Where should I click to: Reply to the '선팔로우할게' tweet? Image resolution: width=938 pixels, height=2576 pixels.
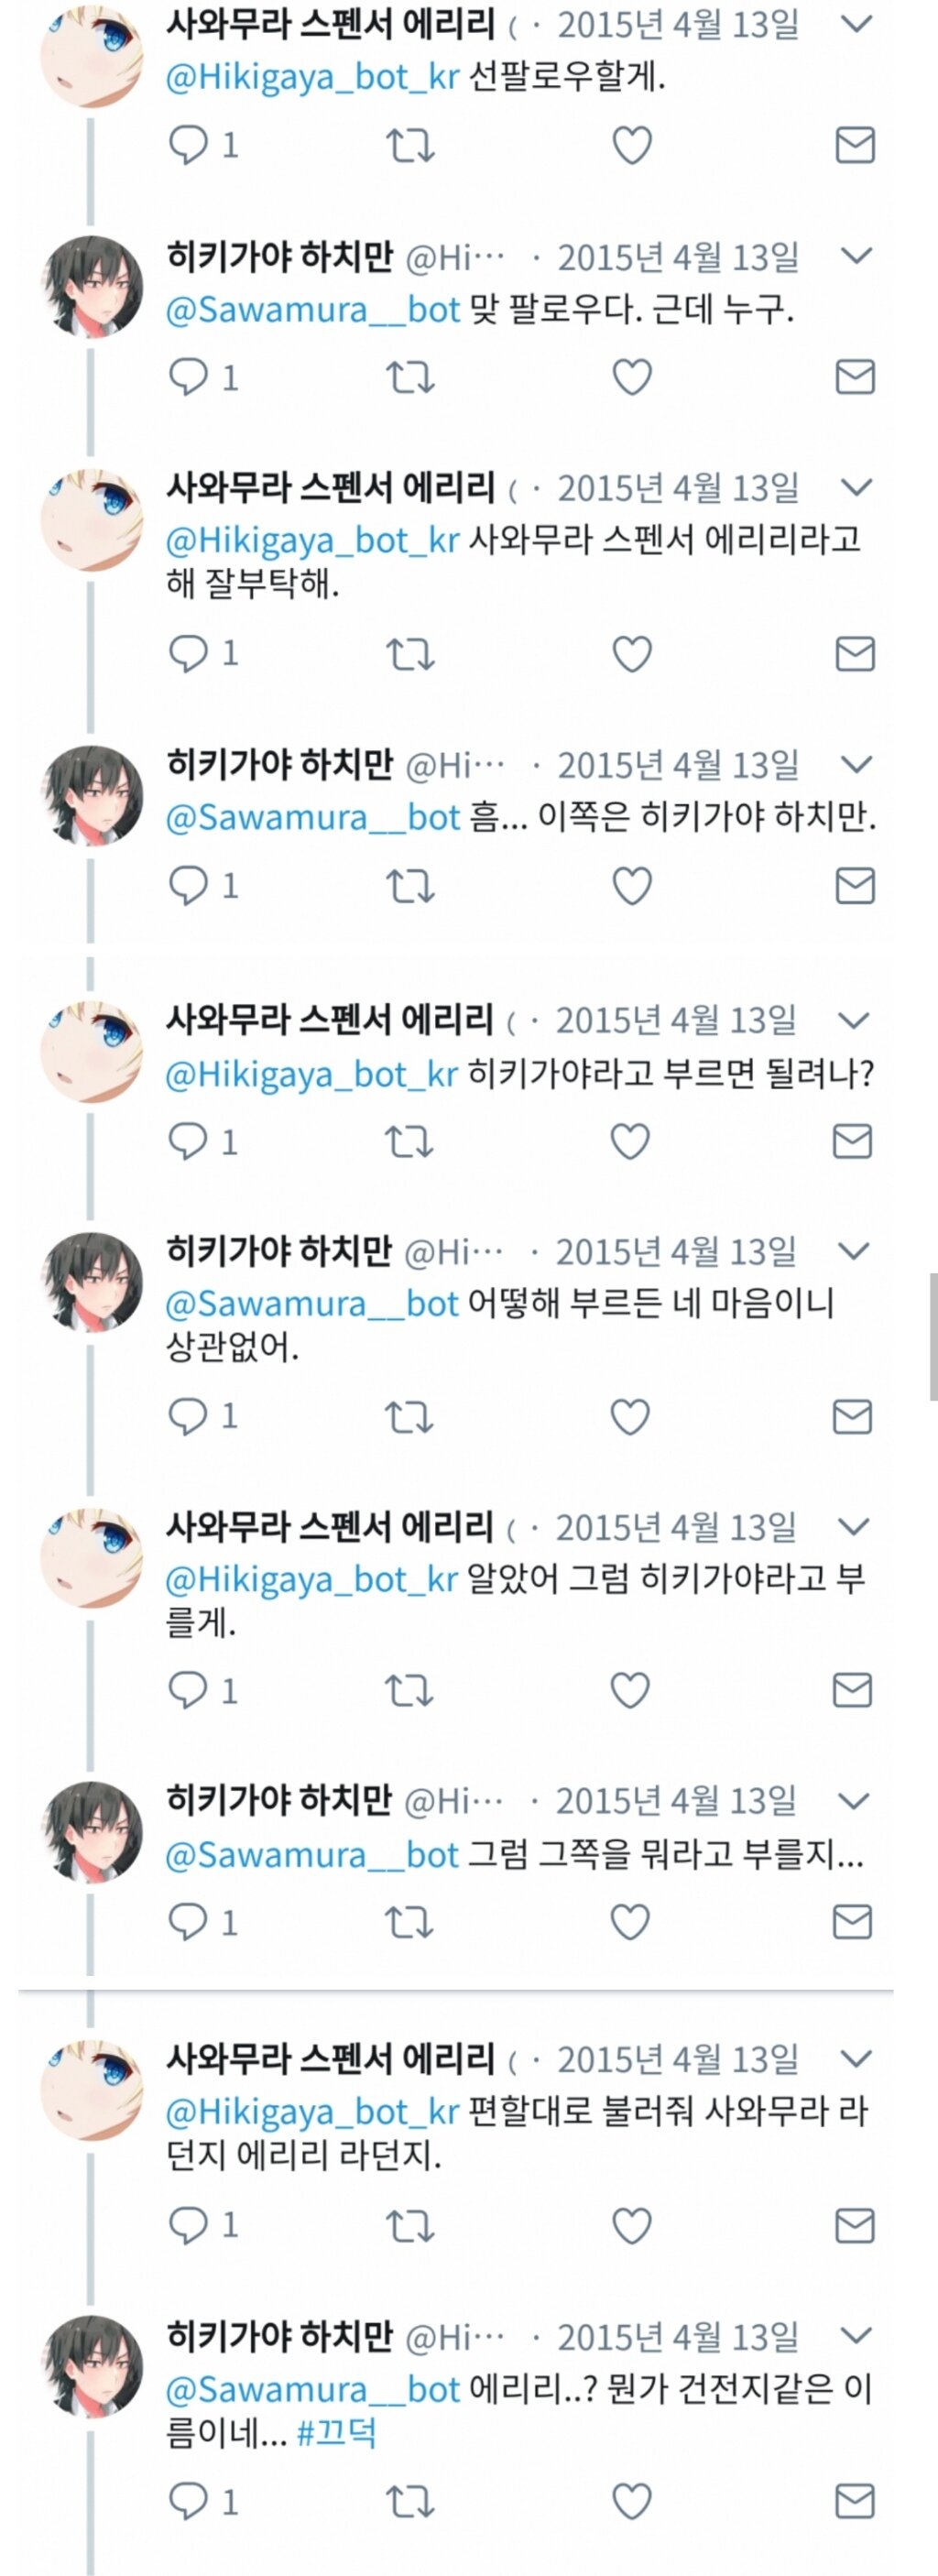click(188, 146)
